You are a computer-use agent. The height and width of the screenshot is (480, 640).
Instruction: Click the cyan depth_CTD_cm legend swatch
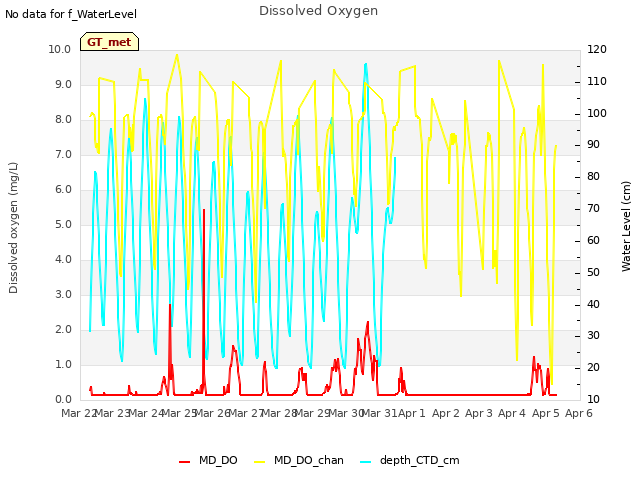click(366, 461)
